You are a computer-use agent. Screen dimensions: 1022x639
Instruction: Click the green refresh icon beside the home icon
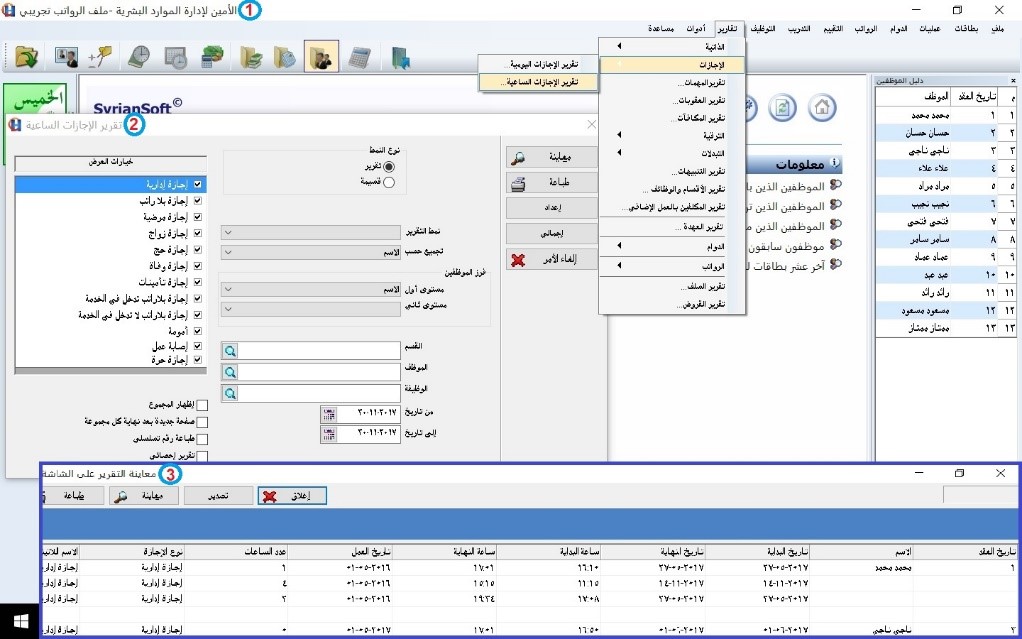tap(786, 107)
